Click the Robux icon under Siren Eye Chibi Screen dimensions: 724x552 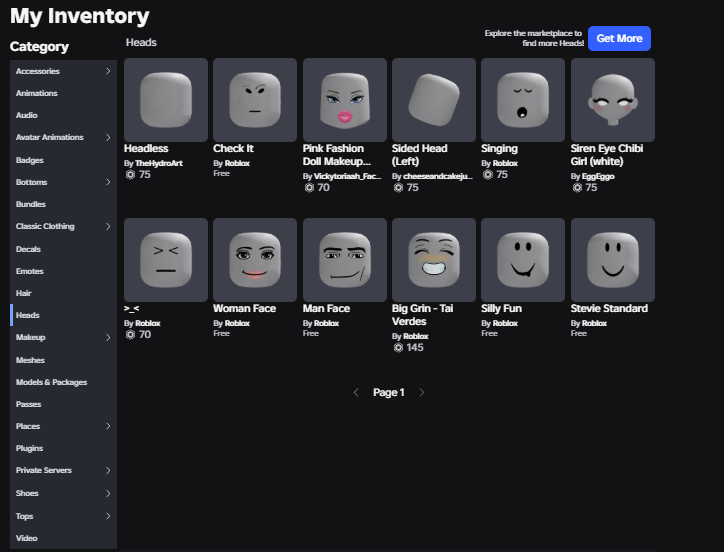click(577, 188)
